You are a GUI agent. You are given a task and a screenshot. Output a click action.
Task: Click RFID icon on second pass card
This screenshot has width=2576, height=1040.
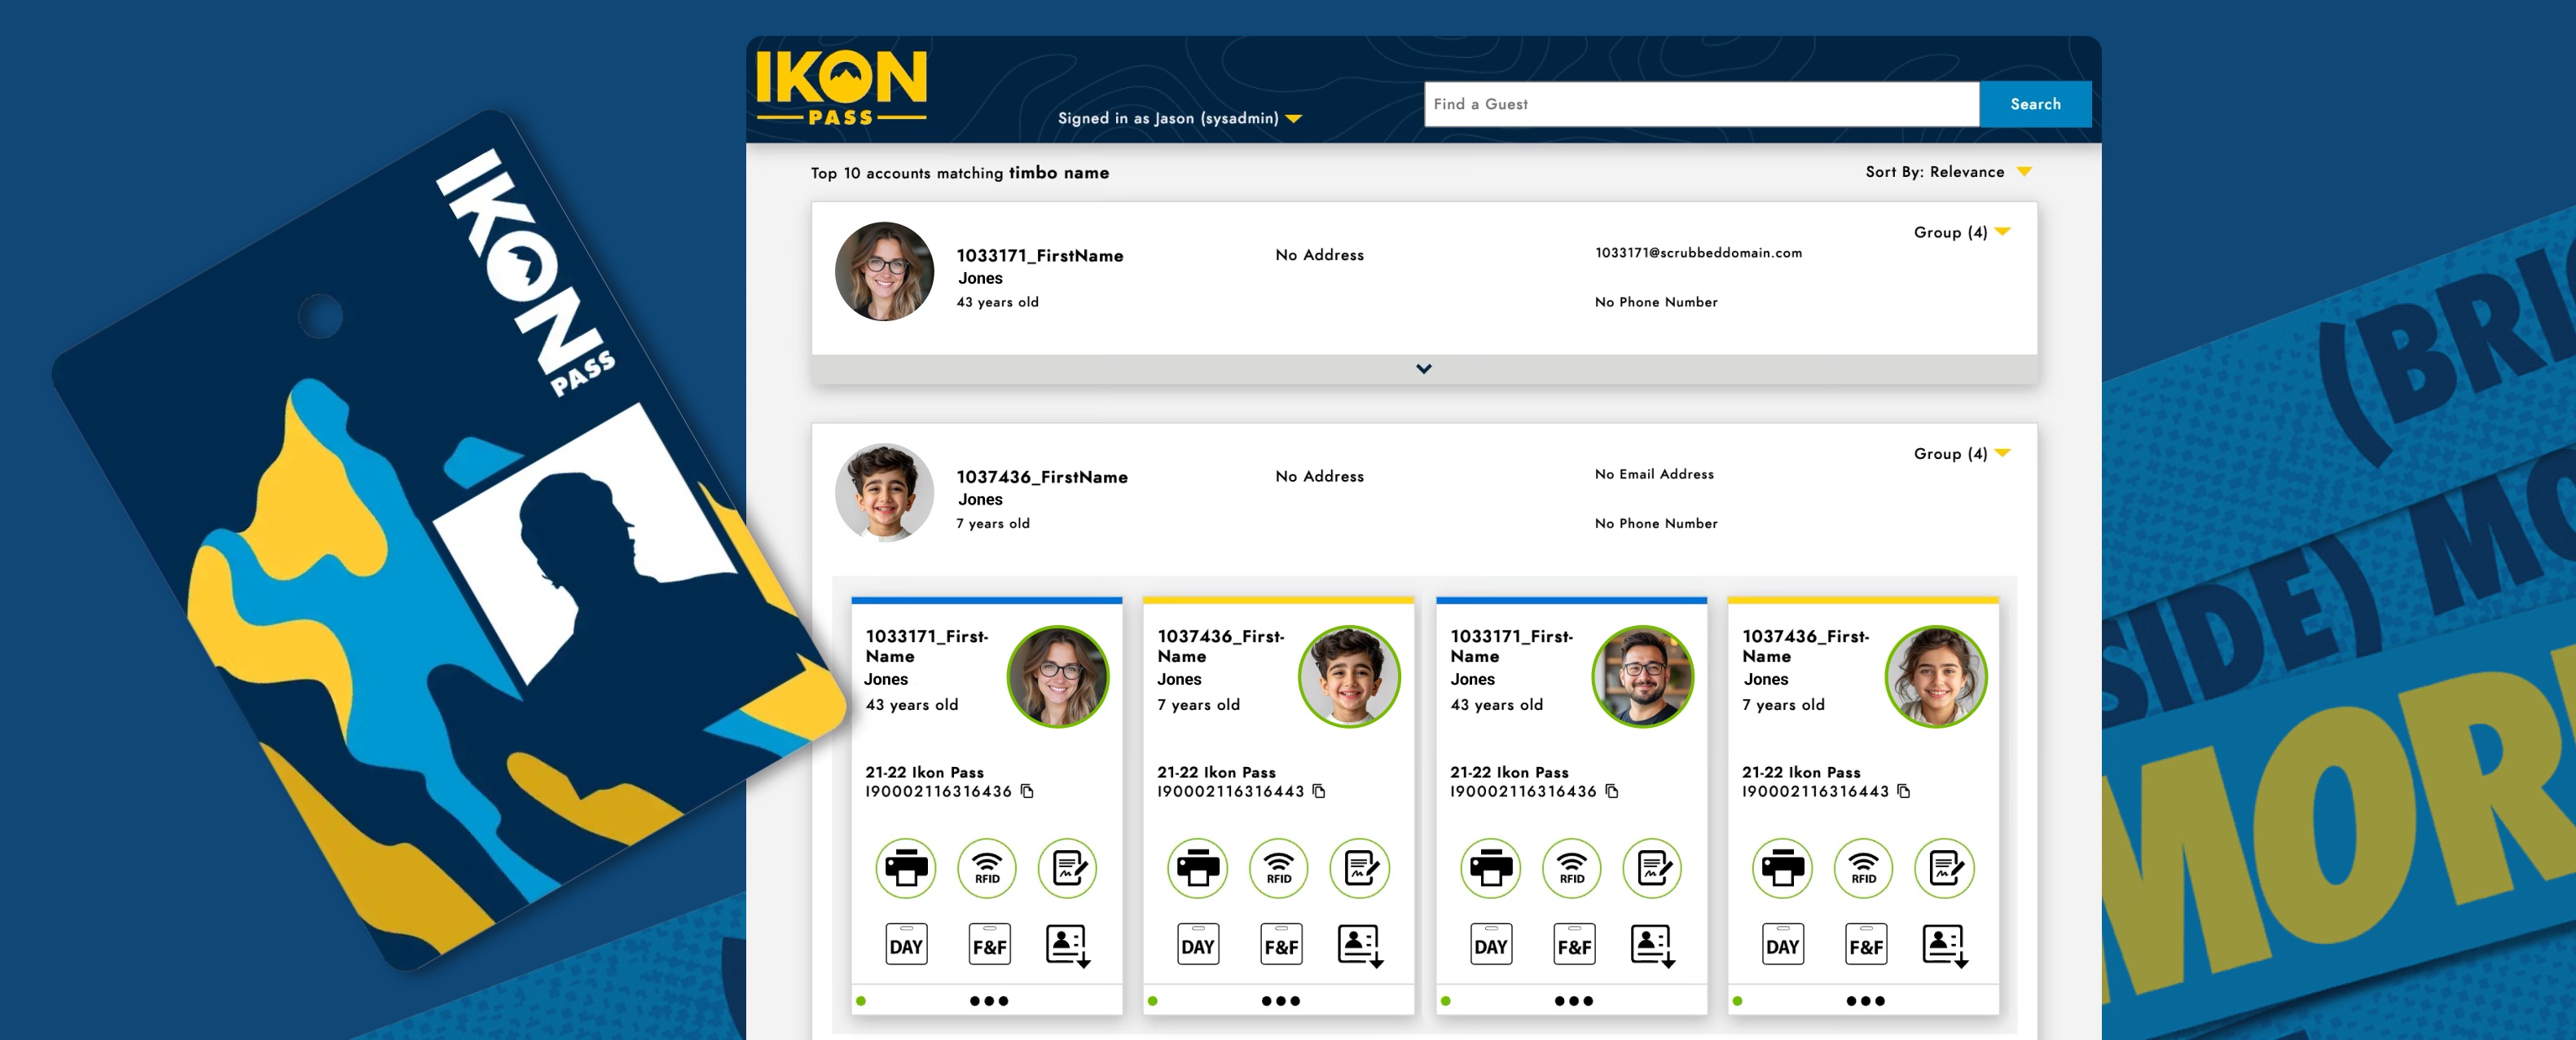[x=1278, y=868]
